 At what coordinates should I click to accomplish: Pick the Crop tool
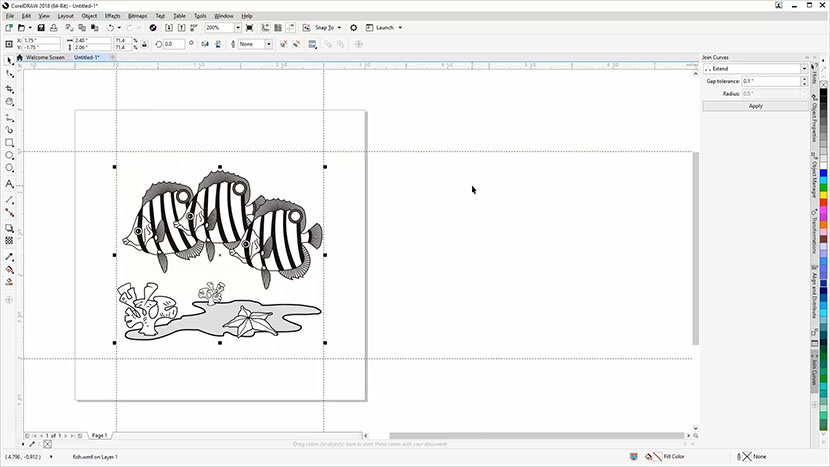pyautogui.click(x=10, y=88)
